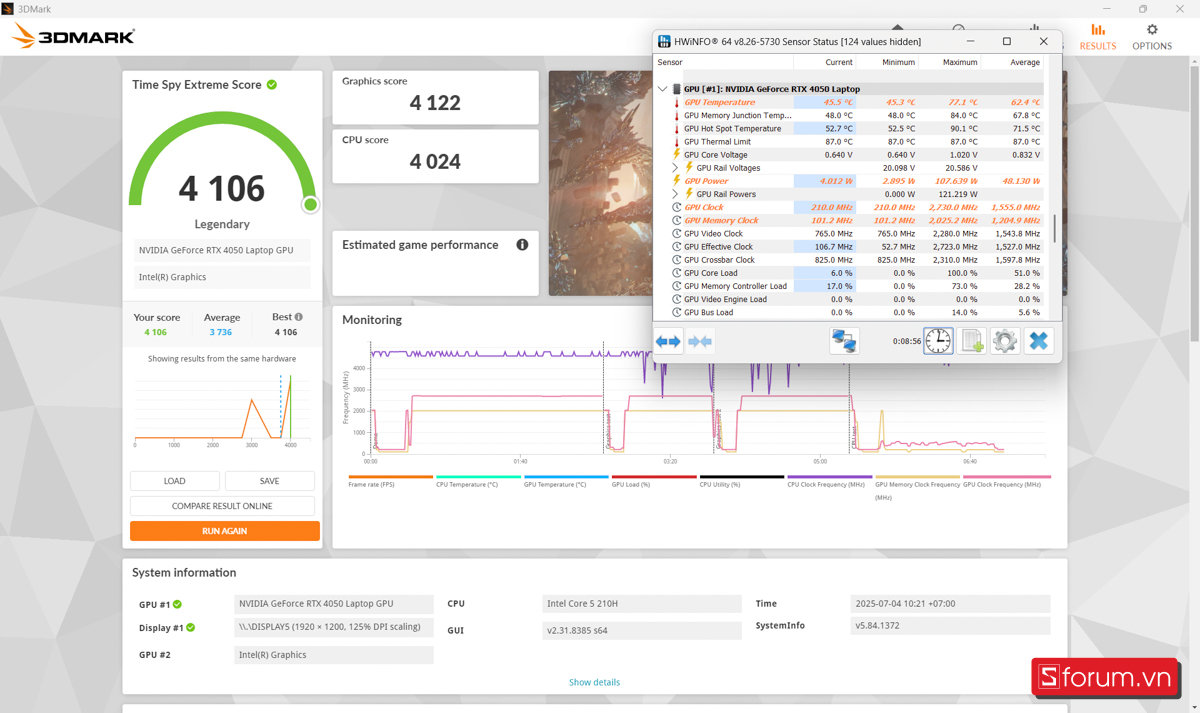Click the clock icon of GPU Clock row
Screen dimensions: 1200x713
tap(677, 207)
